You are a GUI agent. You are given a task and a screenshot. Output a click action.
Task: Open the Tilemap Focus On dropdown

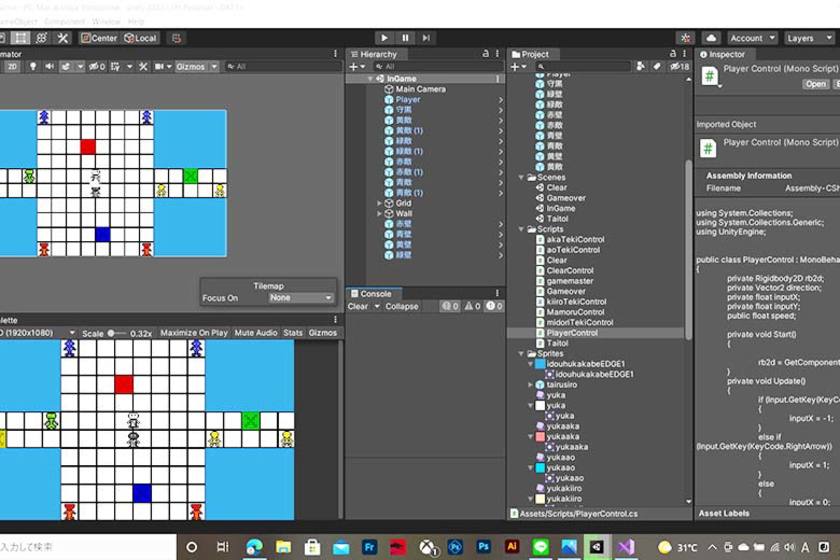click(300, 298)
